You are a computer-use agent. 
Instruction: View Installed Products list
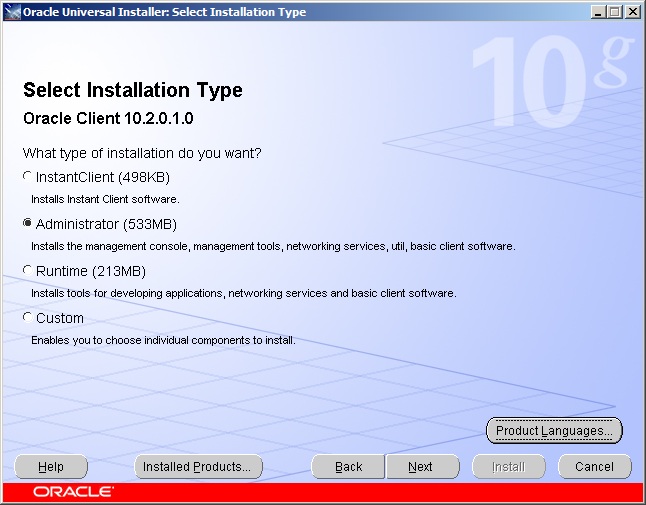point(198,467)
